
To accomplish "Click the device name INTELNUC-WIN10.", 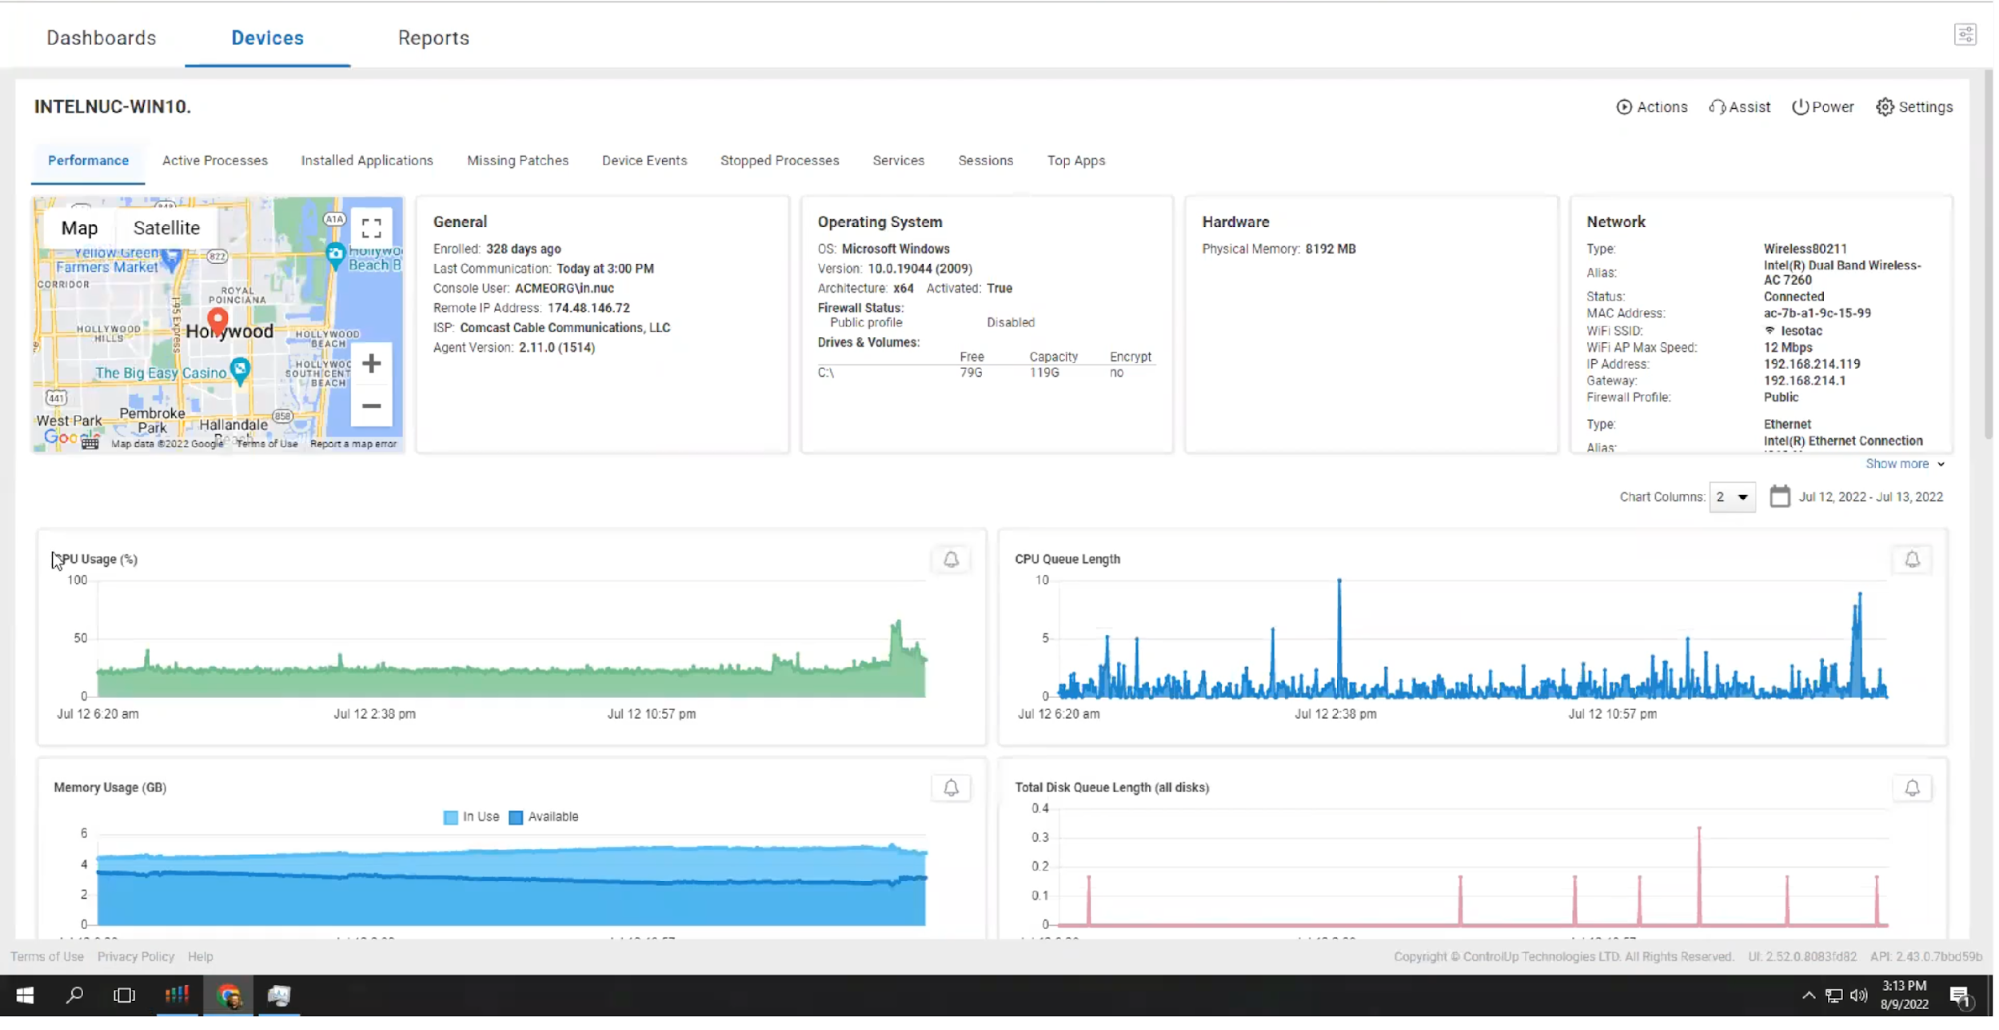I will click(113, 107).
